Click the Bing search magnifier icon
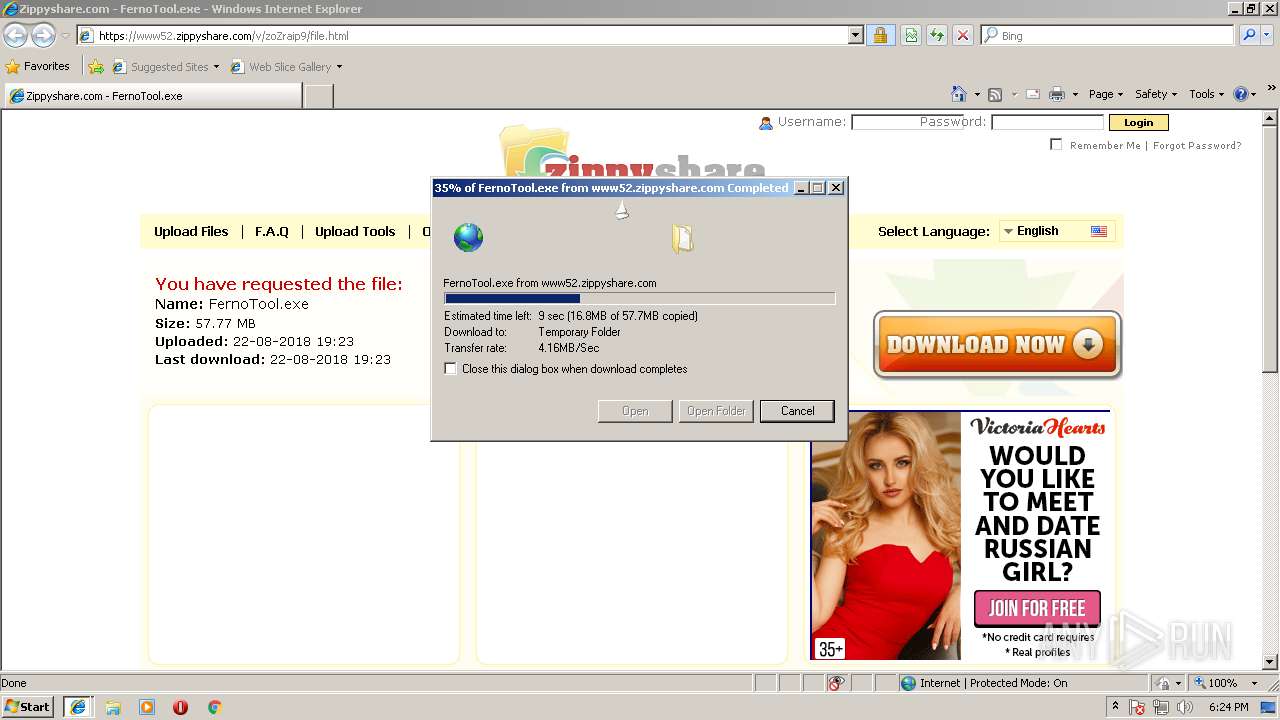The image size is (1280, 720). (x=1249, y=35)
